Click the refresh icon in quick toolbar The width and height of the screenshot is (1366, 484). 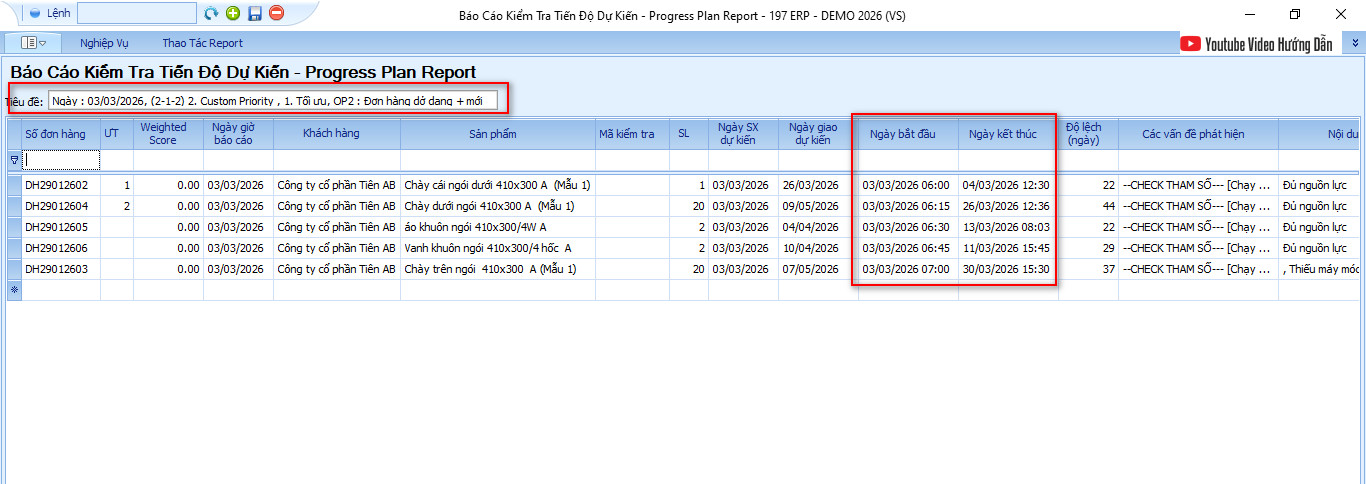pyautogui.click(x=211, y=14)
